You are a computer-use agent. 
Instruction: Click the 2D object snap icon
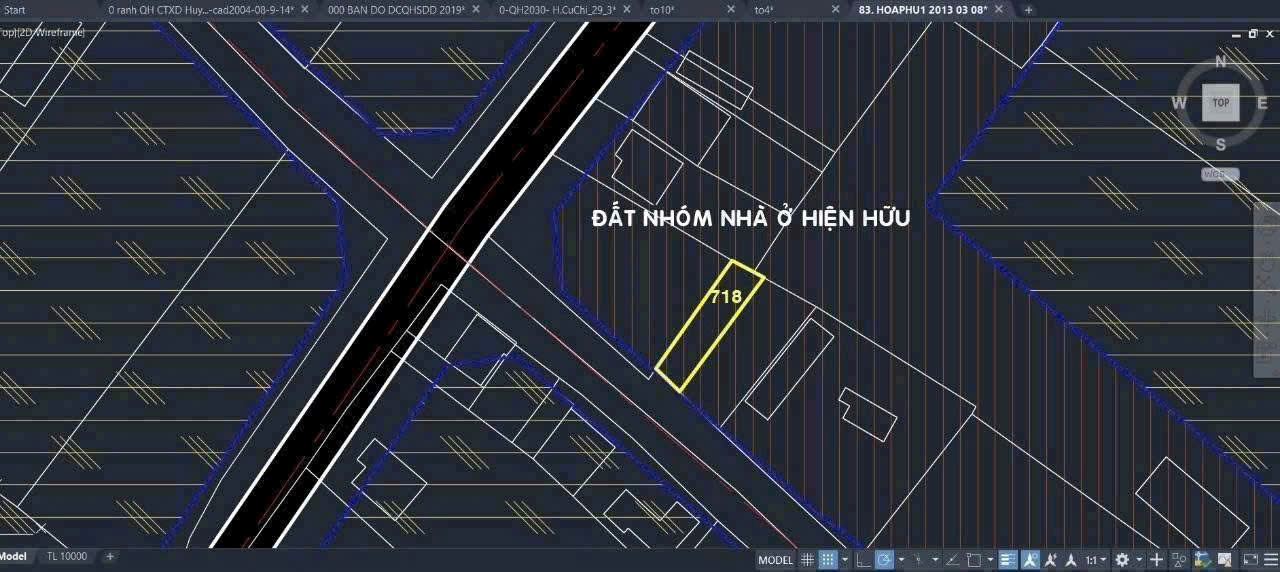coord(972,560)
